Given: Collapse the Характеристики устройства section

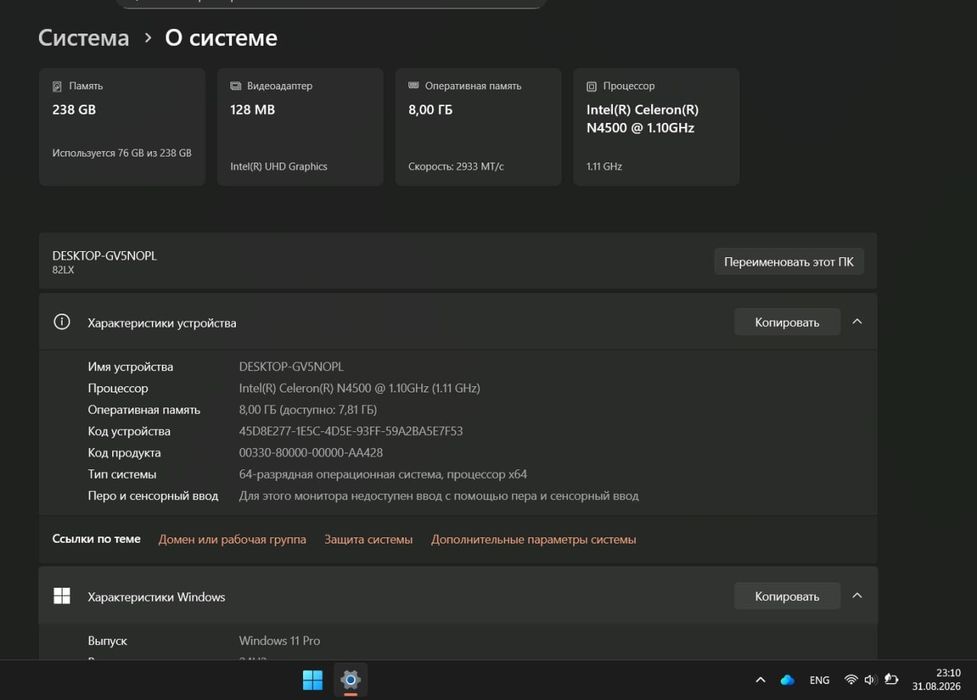Looking at the screenshot, I should [x=857, y=322].
